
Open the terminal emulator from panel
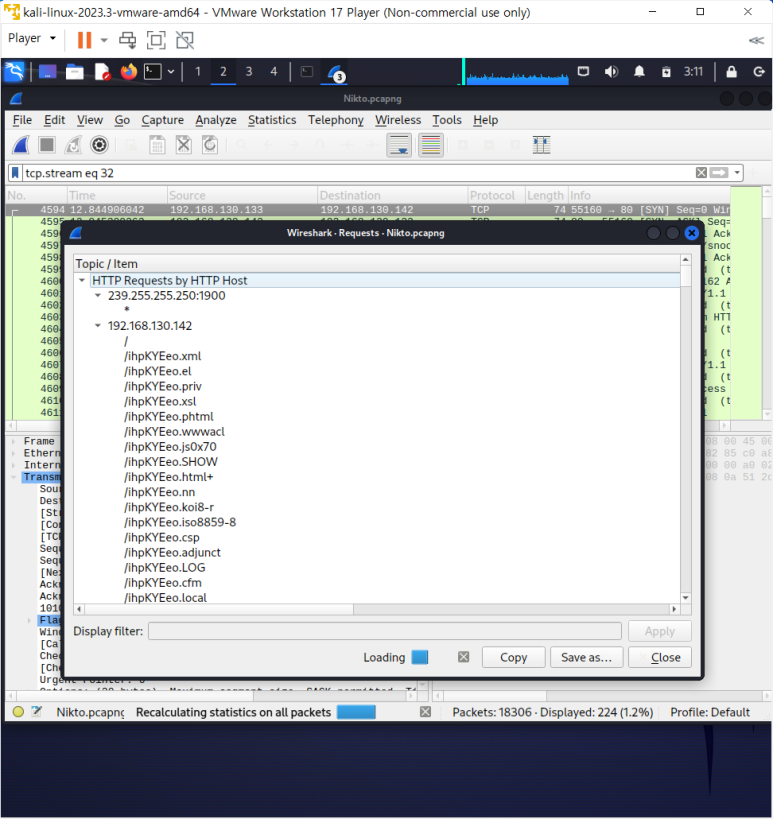pyautogui.click(x=153, y=72)
